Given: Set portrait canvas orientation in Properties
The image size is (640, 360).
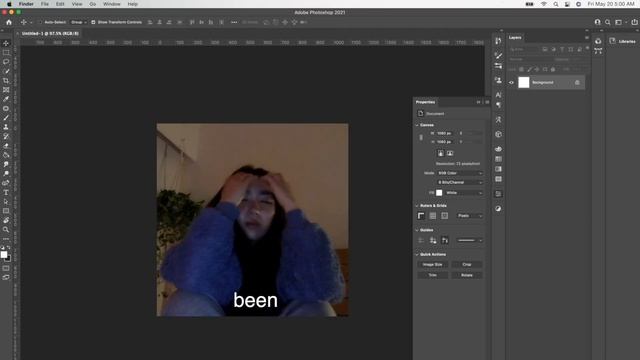Looking at the screenshot, I should point(440,153).
